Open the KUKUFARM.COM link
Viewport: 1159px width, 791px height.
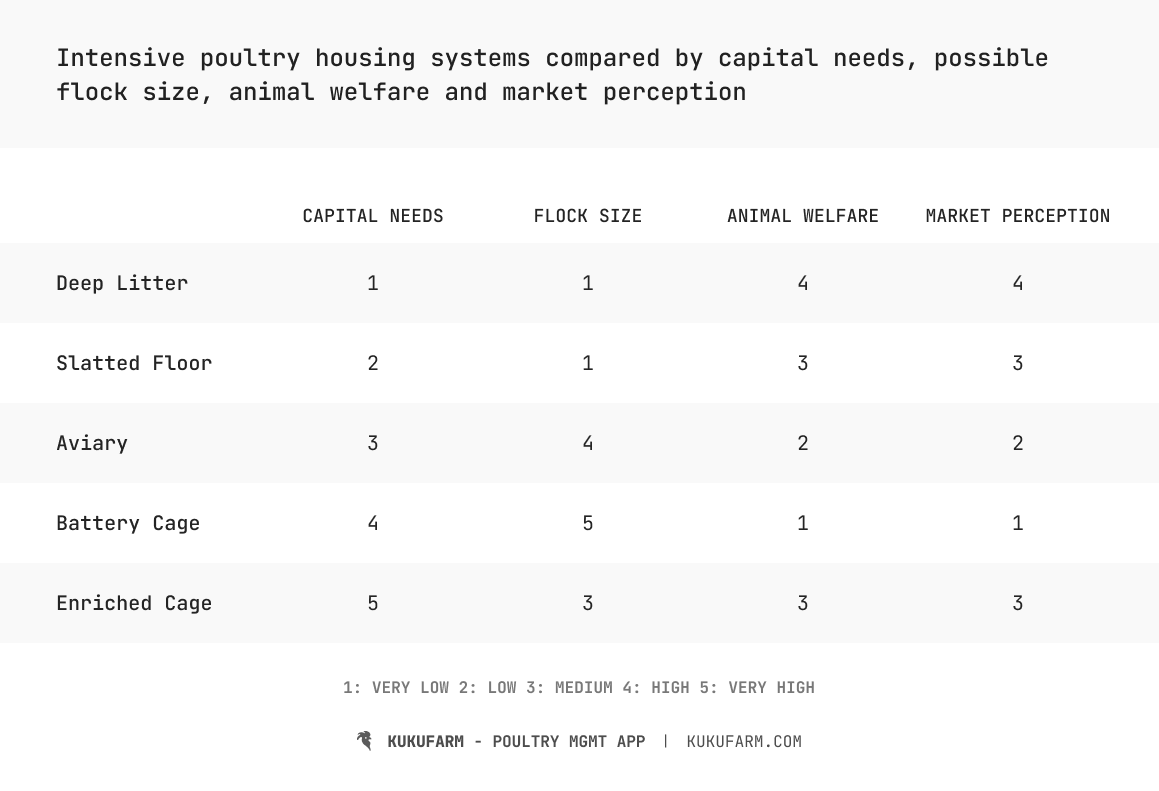tap(744, 741)
